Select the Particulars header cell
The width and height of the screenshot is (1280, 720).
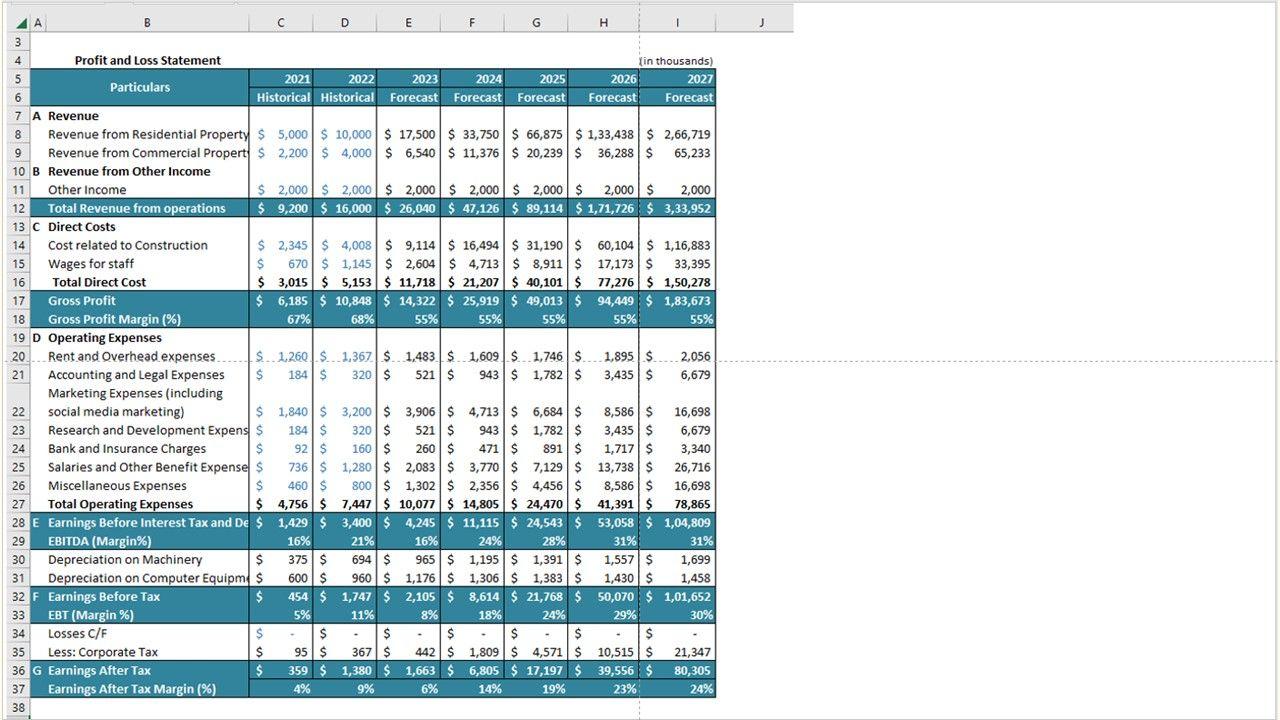(x=140, y=88)
